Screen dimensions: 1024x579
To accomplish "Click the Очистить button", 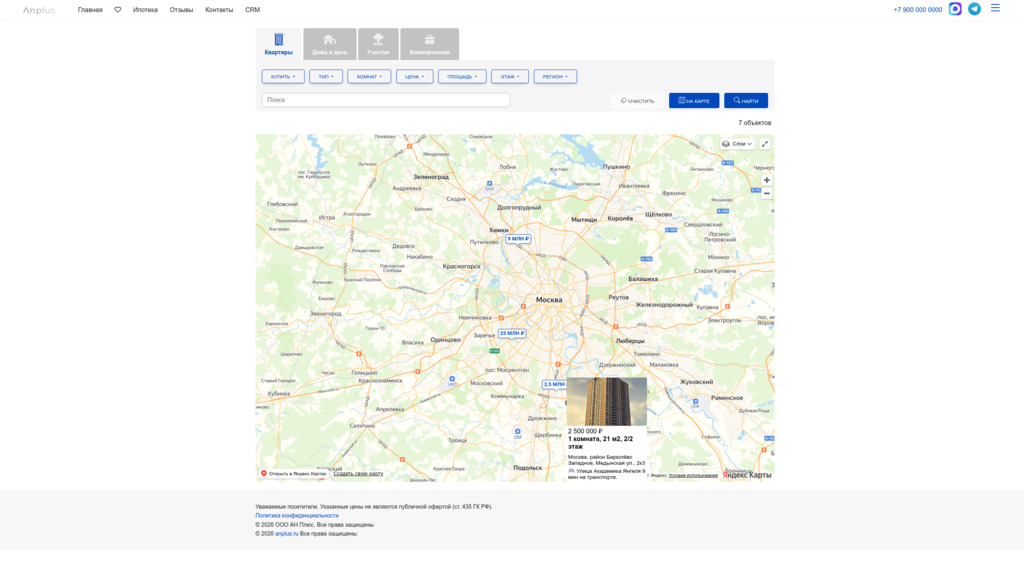I will pos(637,101).
